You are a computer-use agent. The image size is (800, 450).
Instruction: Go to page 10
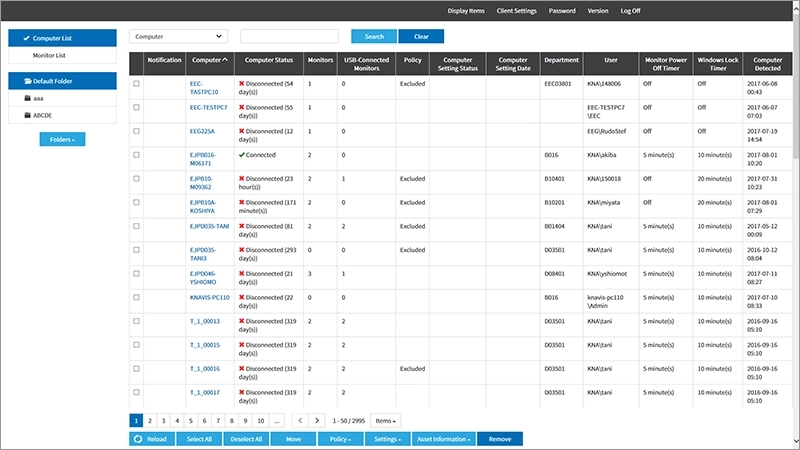[261, 420]
